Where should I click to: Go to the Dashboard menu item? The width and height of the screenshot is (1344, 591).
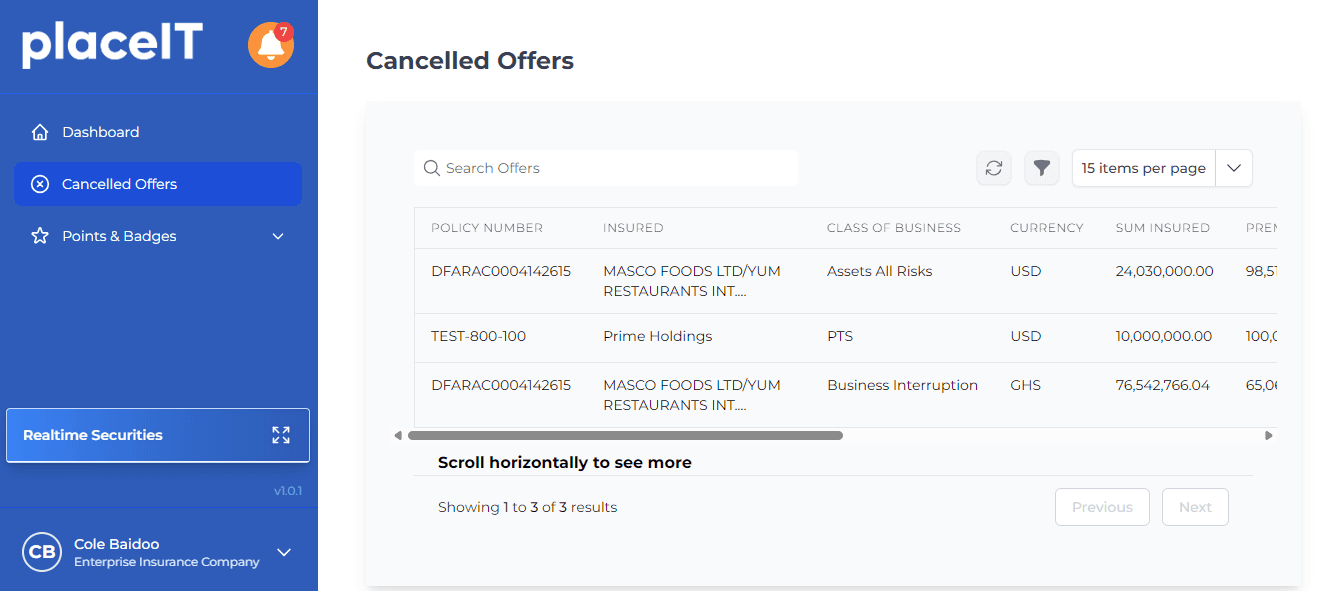coord(100,132)
